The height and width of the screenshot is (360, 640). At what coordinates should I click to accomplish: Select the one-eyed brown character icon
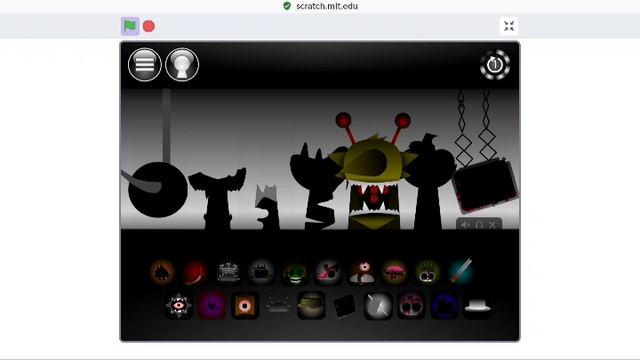tap(362, 272)
